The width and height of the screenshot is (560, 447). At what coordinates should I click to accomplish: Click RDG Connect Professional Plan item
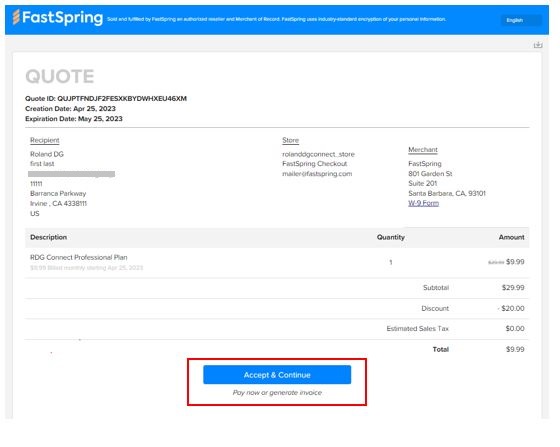tap(79, 257)
